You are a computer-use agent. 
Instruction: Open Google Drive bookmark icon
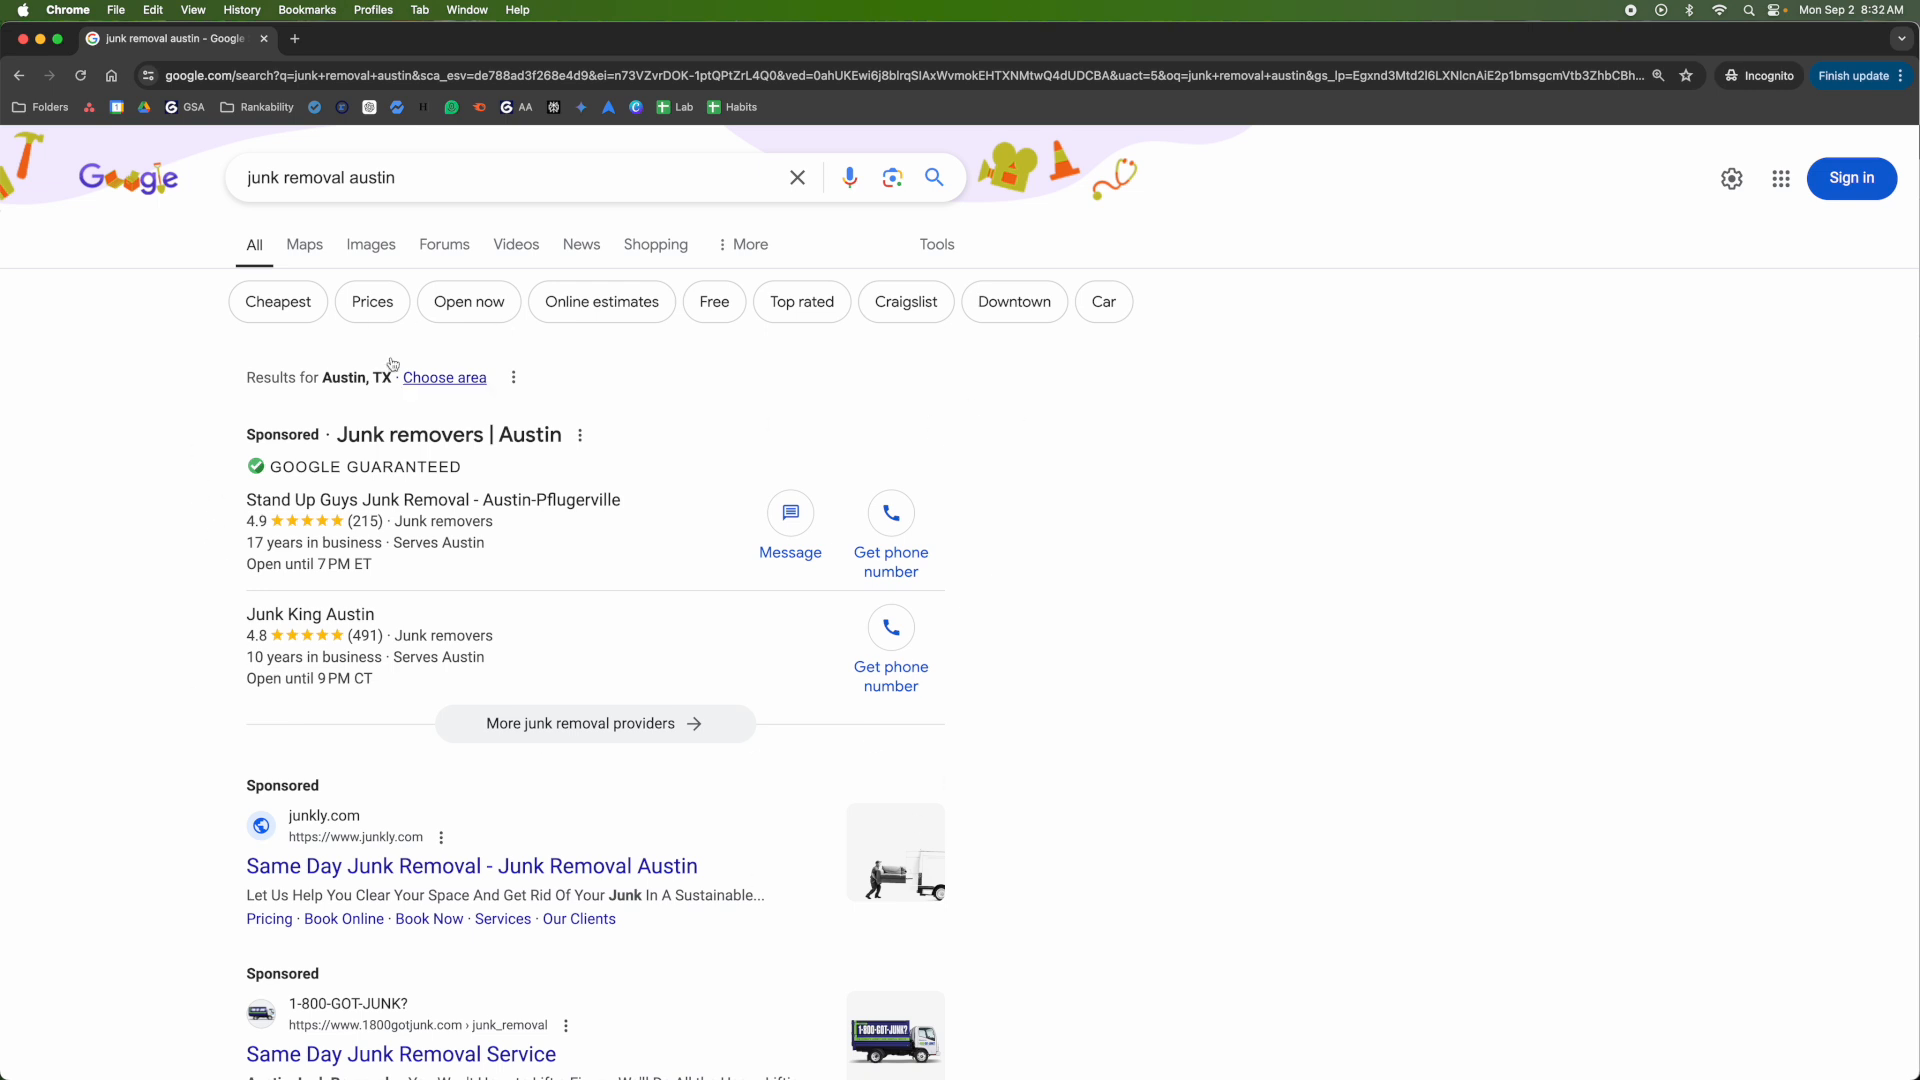tap(144, 107)
